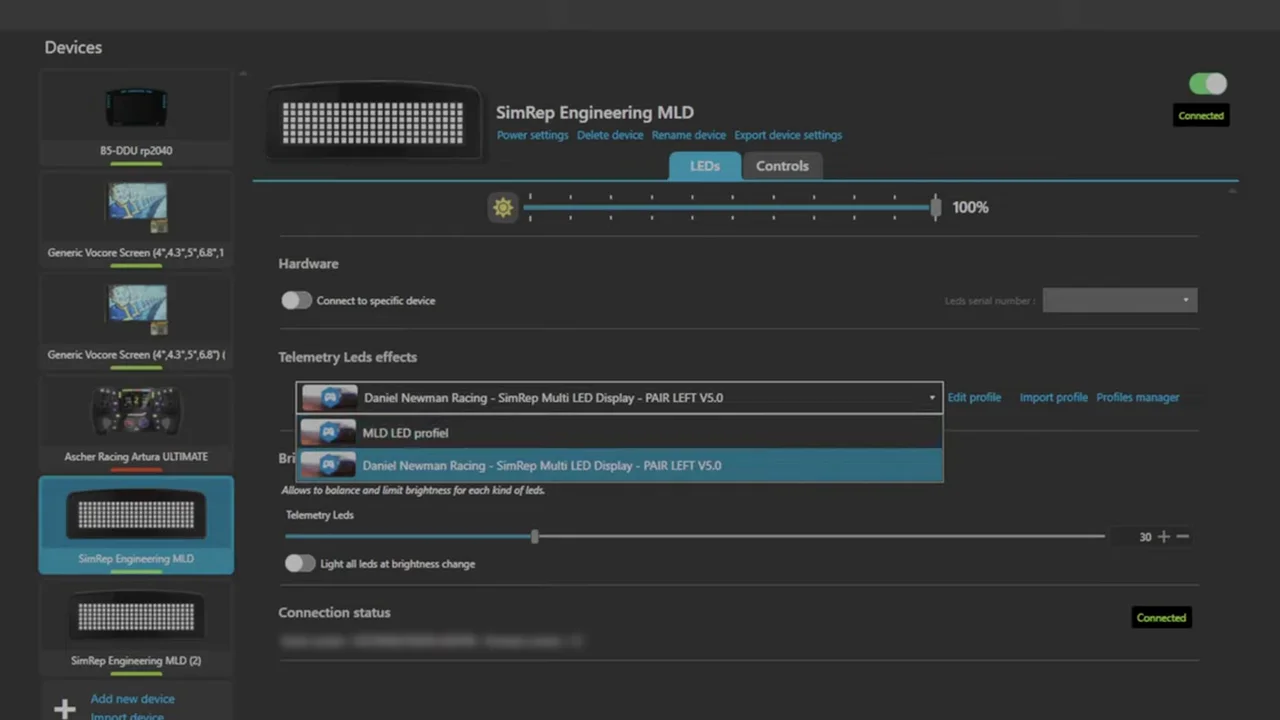Click the Import profile link
Image resolution: width=1280 pixels, height=720 pixels.
point(1054,397)
